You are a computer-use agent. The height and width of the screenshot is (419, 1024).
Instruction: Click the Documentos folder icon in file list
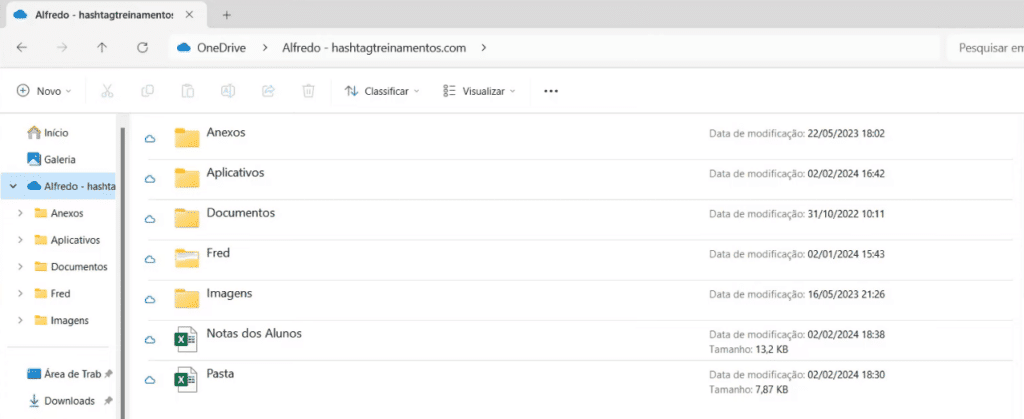coord(187,218)
